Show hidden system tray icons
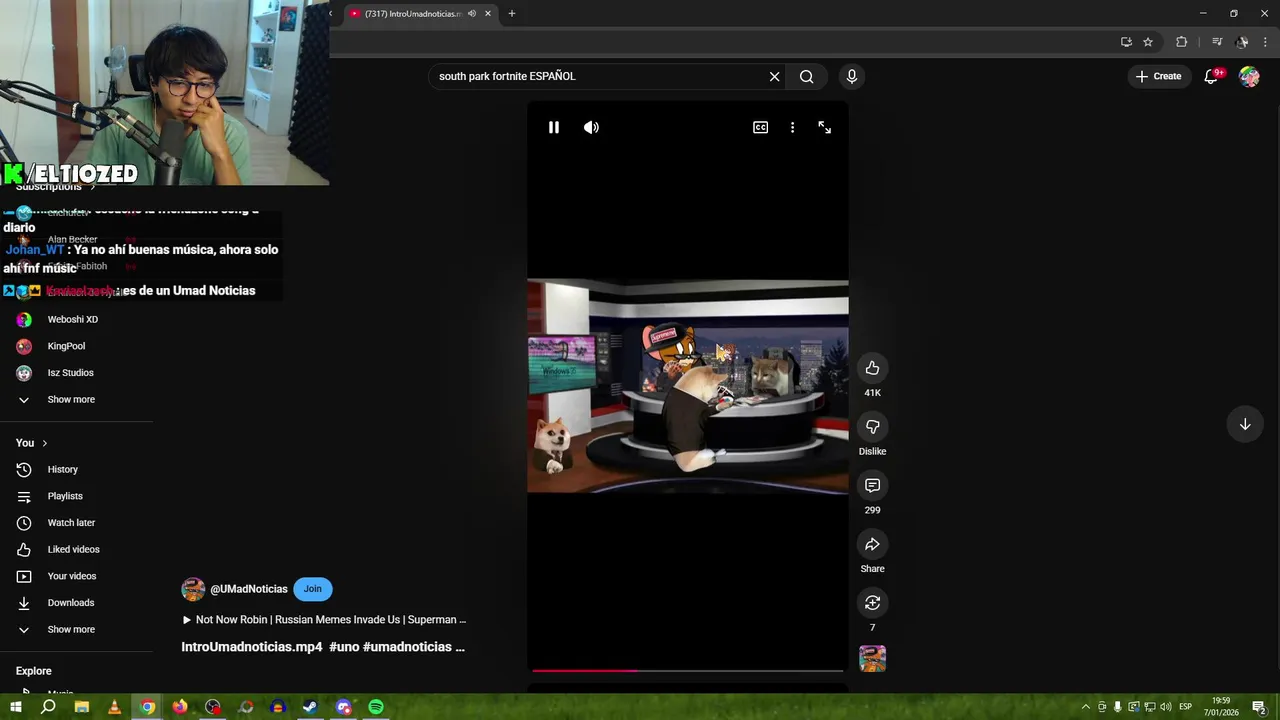1280x720 pixels. (1086, 707)
